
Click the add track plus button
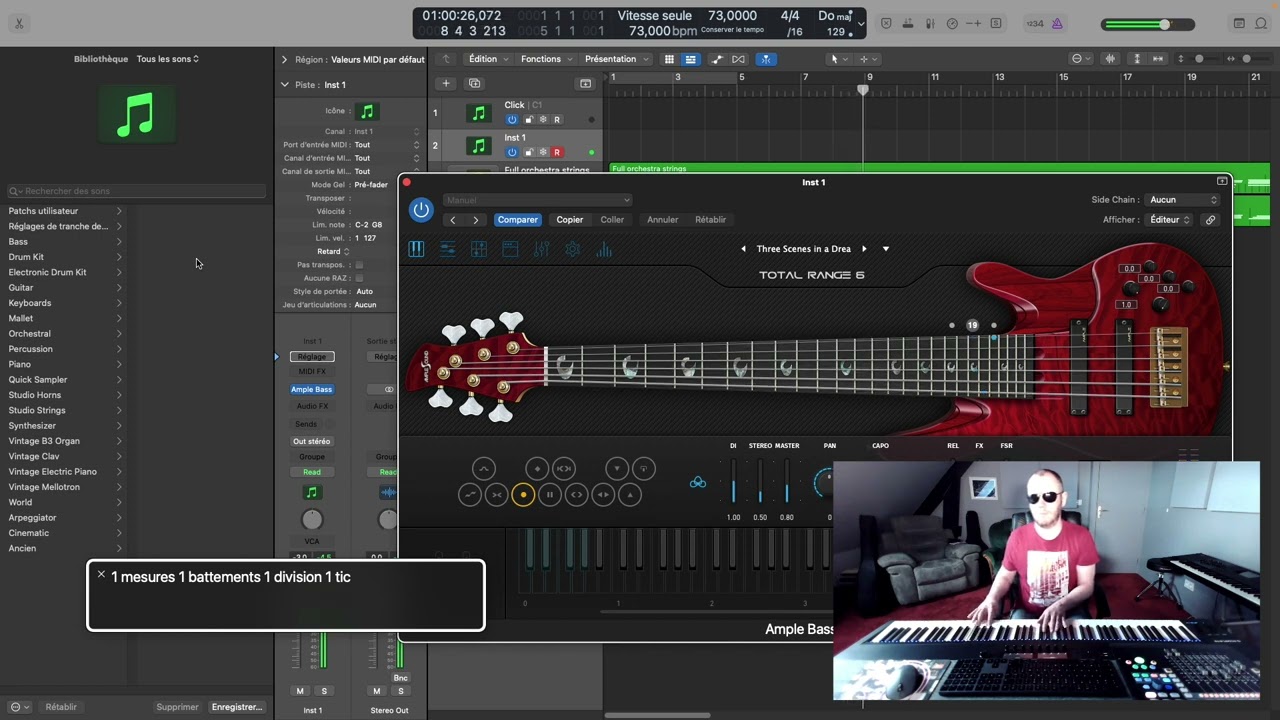(446, 83)
